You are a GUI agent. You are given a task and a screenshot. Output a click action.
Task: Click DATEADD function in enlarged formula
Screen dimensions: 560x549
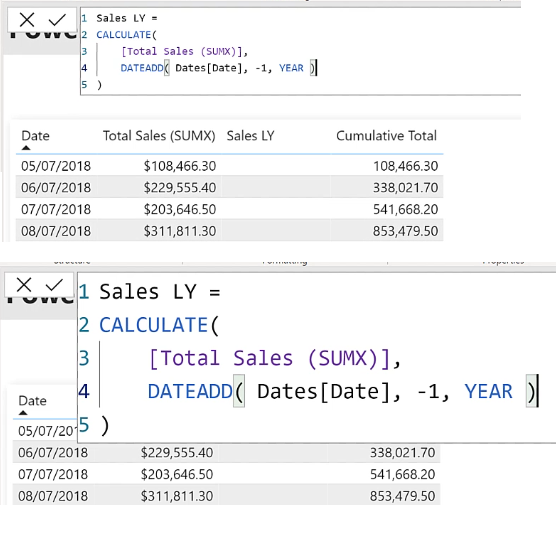point(190,391)
